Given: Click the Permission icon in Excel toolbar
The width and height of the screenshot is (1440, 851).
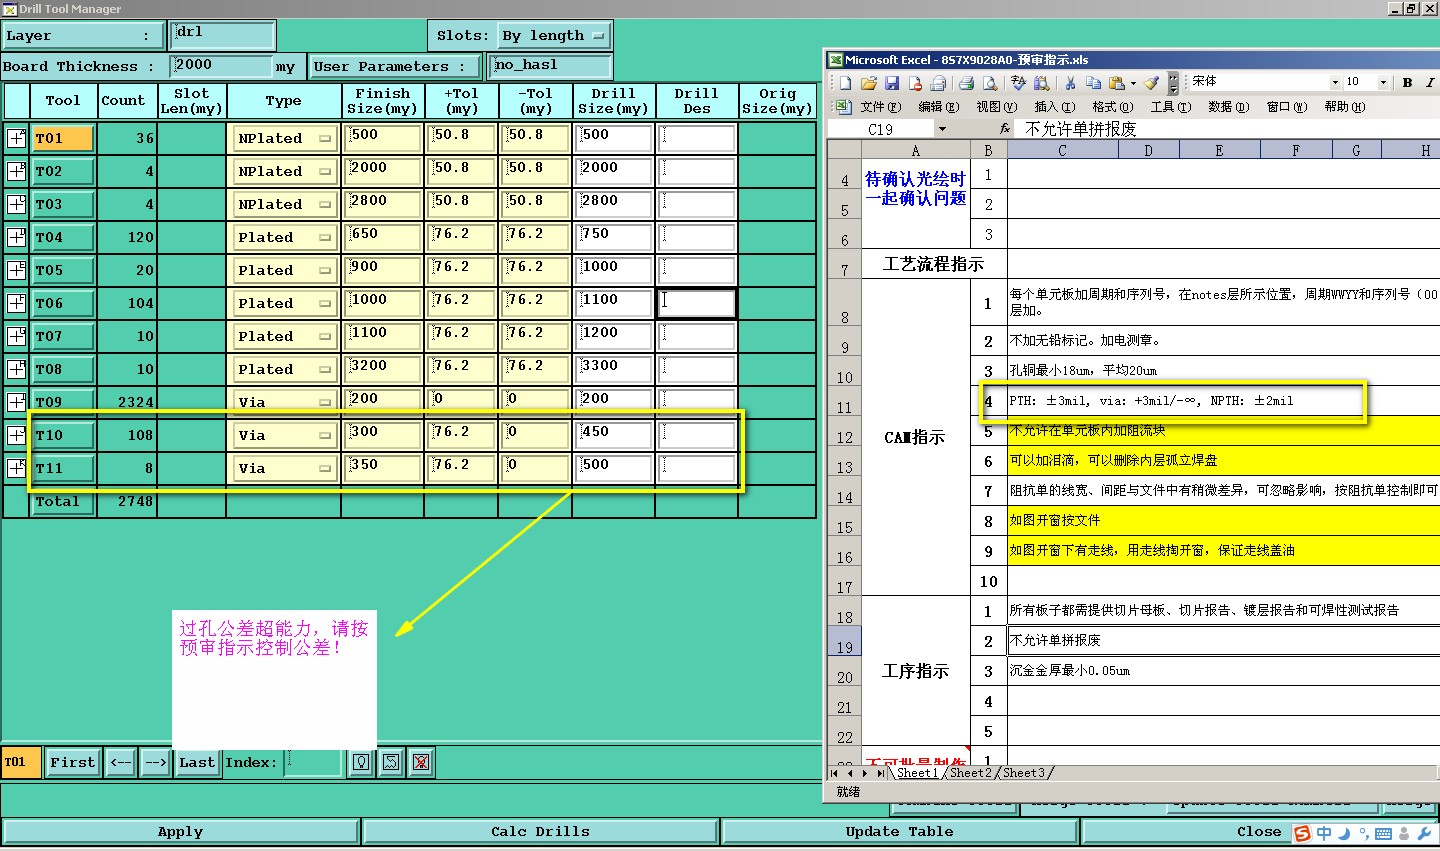Looking at the screenshot, I should point(915,83).
